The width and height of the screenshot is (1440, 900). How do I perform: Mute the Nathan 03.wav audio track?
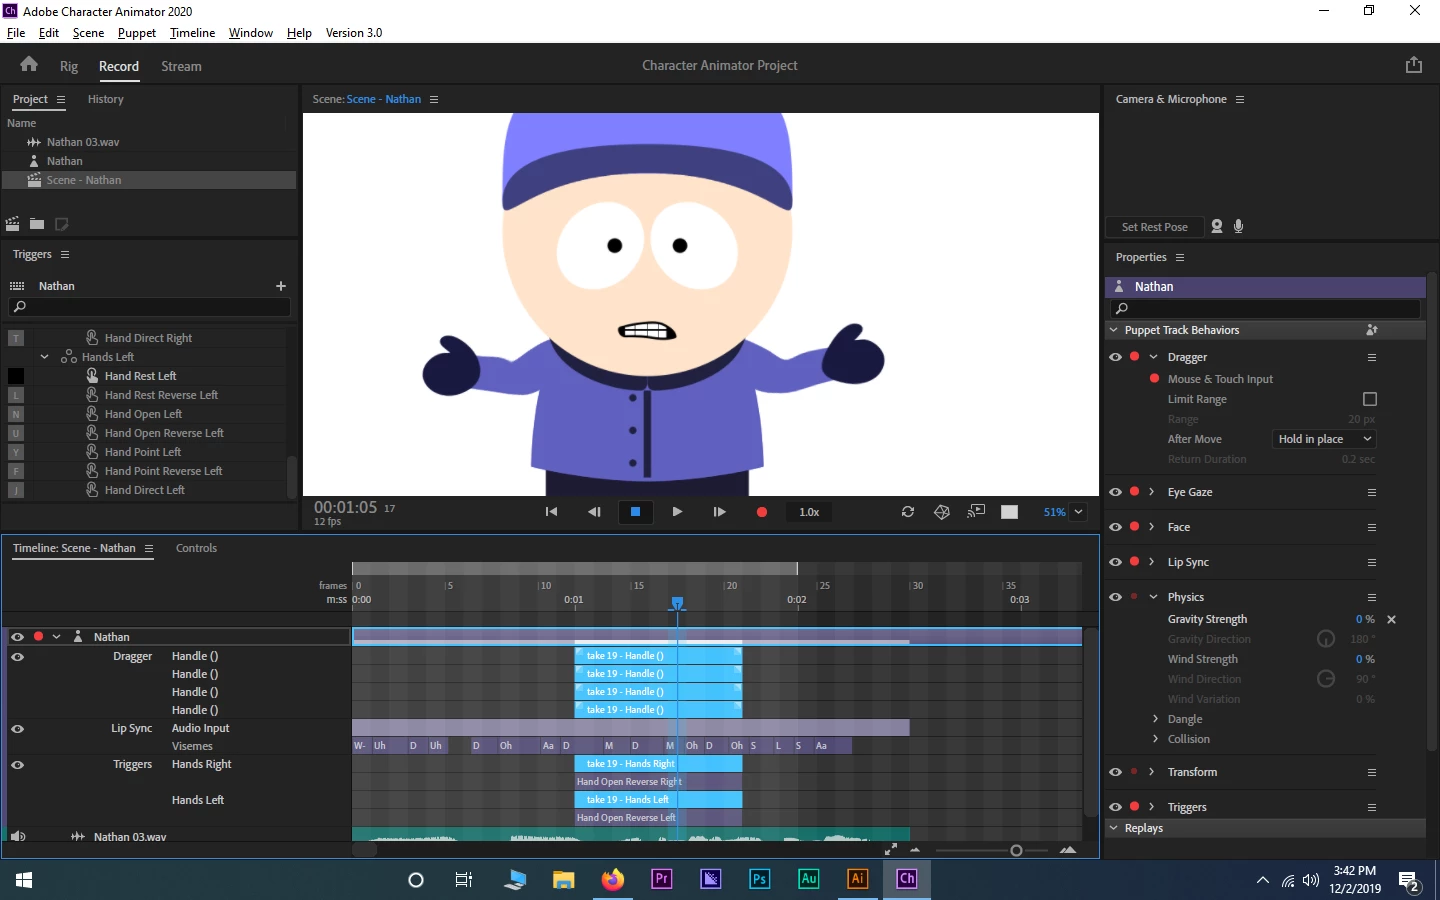[17, 836]
